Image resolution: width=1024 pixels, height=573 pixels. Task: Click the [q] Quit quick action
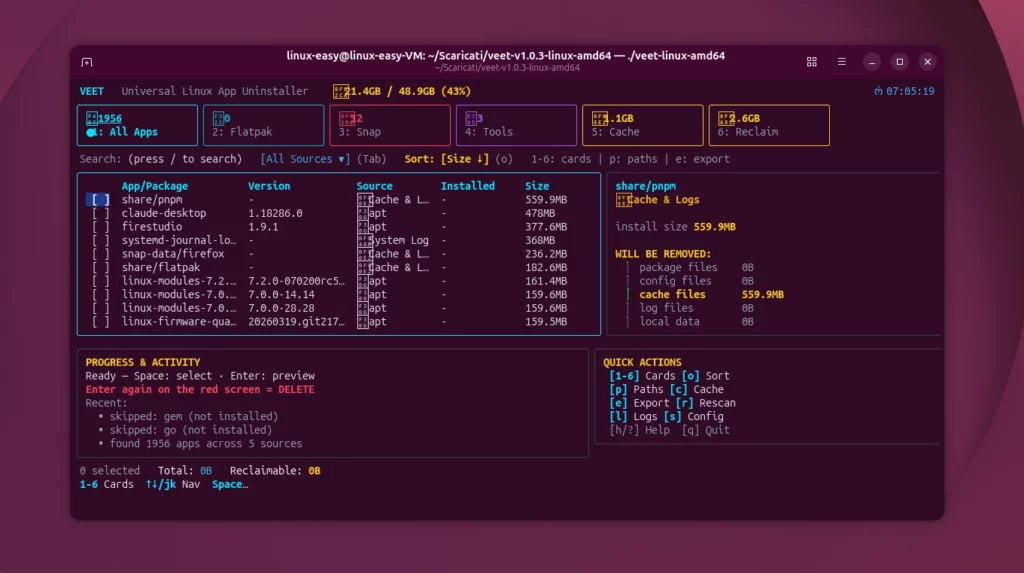(705, 430)
